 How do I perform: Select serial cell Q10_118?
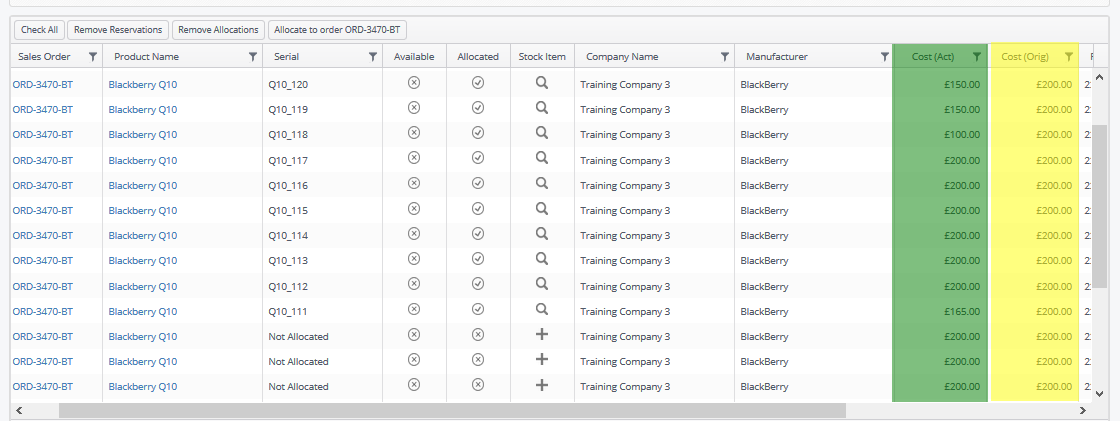(x=288, y=135)
